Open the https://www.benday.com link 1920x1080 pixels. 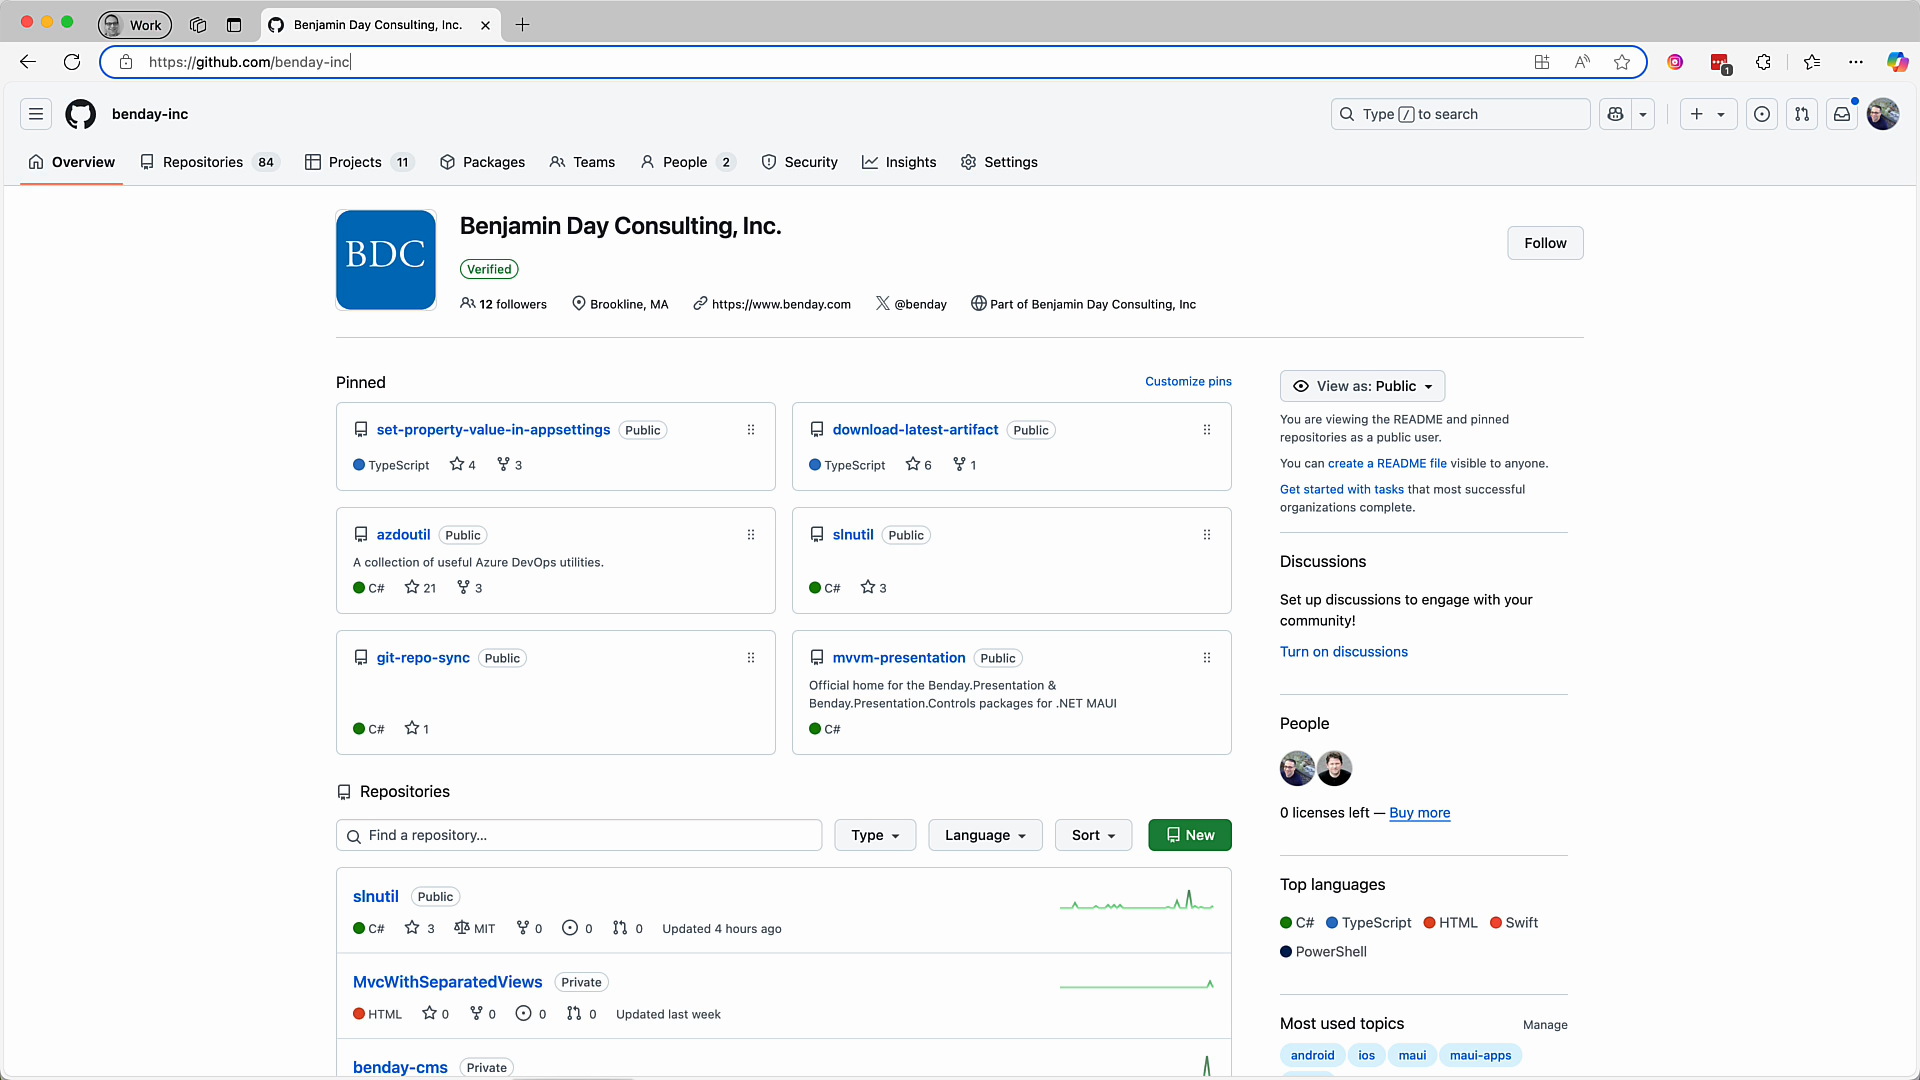[x=781, y=304]
